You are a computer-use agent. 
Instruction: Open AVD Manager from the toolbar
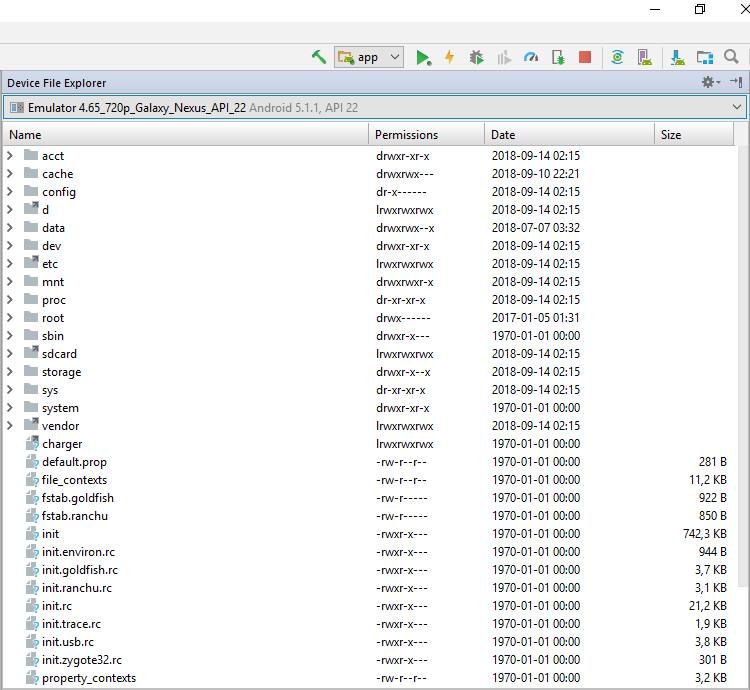pos(645,57)
